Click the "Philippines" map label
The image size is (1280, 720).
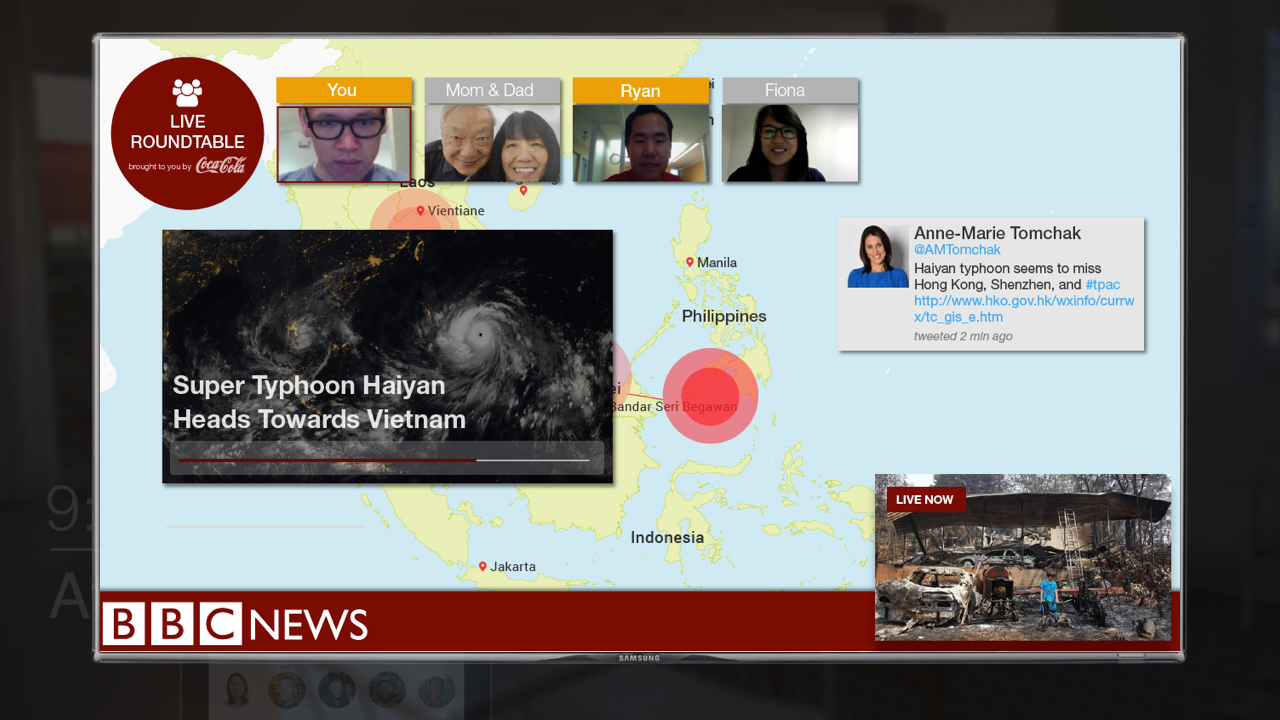tap(724, 316)
